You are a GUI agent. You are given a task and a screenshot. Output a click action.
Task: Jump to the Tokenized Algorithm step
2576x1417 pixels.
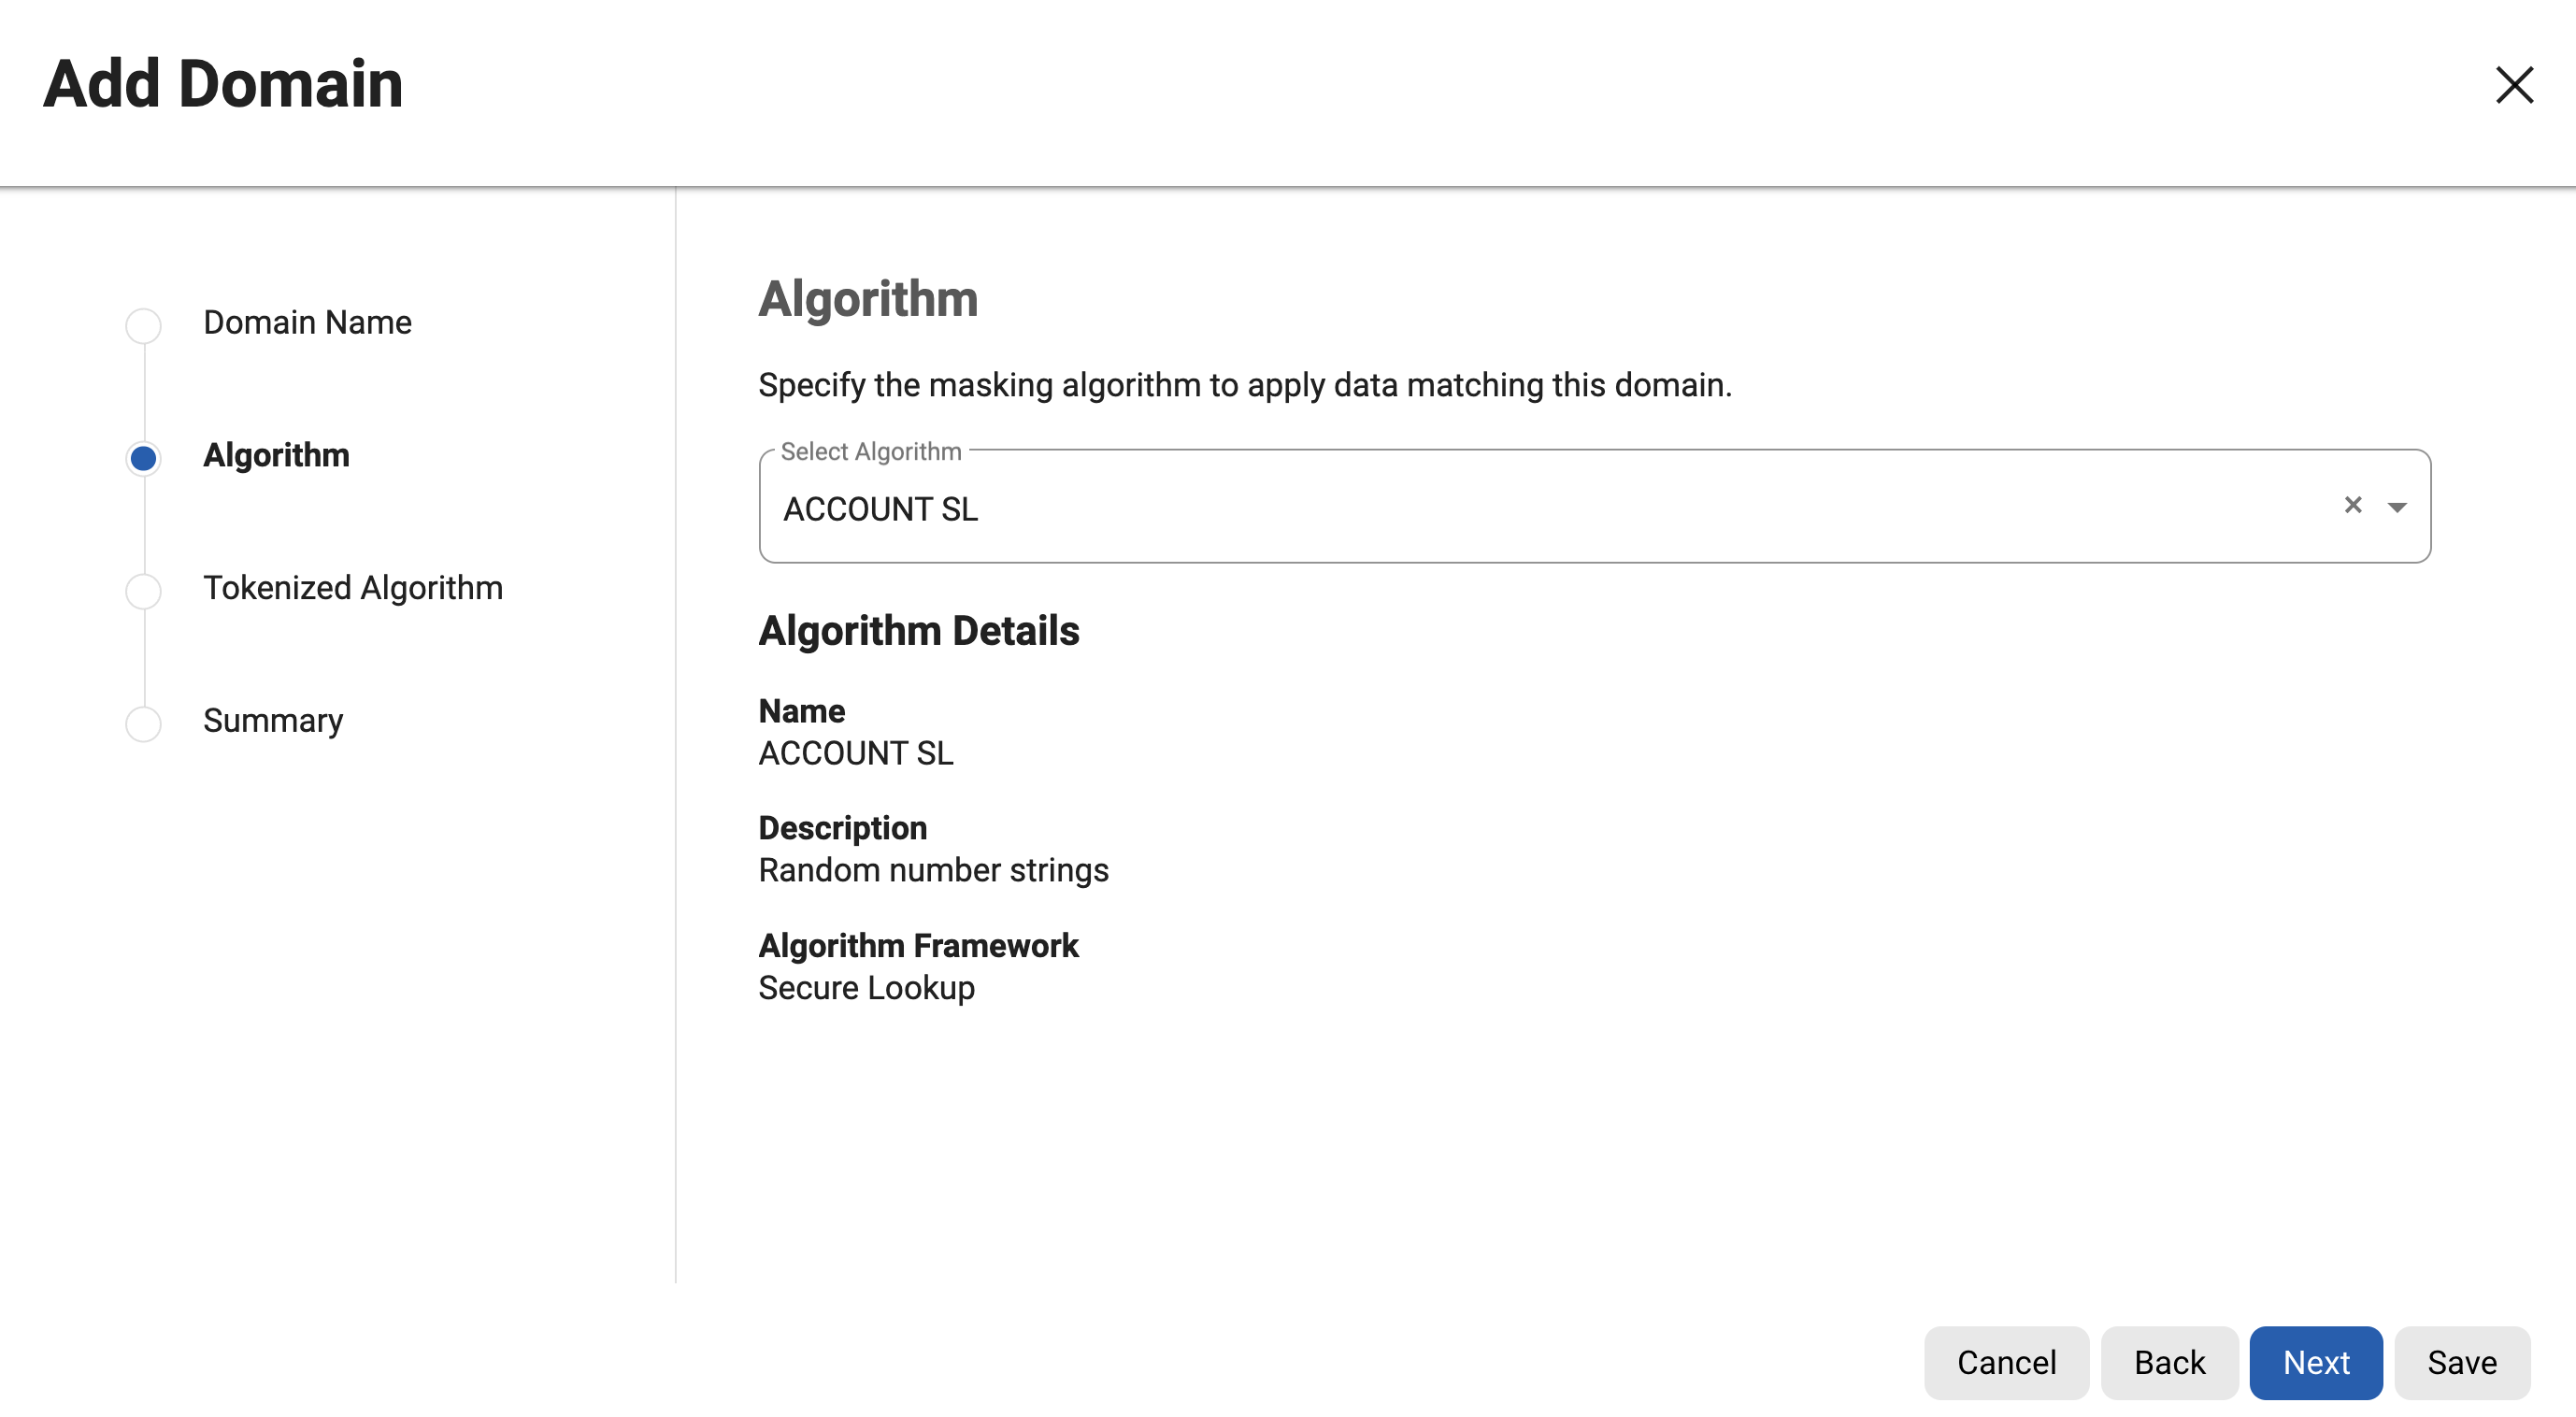[353, 587]
